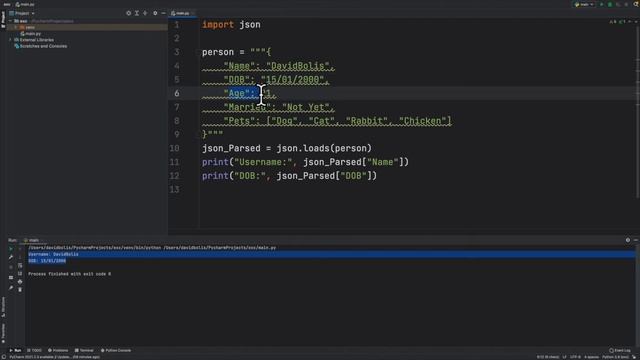The height and width of the screenshot is (360, 640).
Task: Click Run with Coverage icon in top toolbar
Action: [618, 4]
